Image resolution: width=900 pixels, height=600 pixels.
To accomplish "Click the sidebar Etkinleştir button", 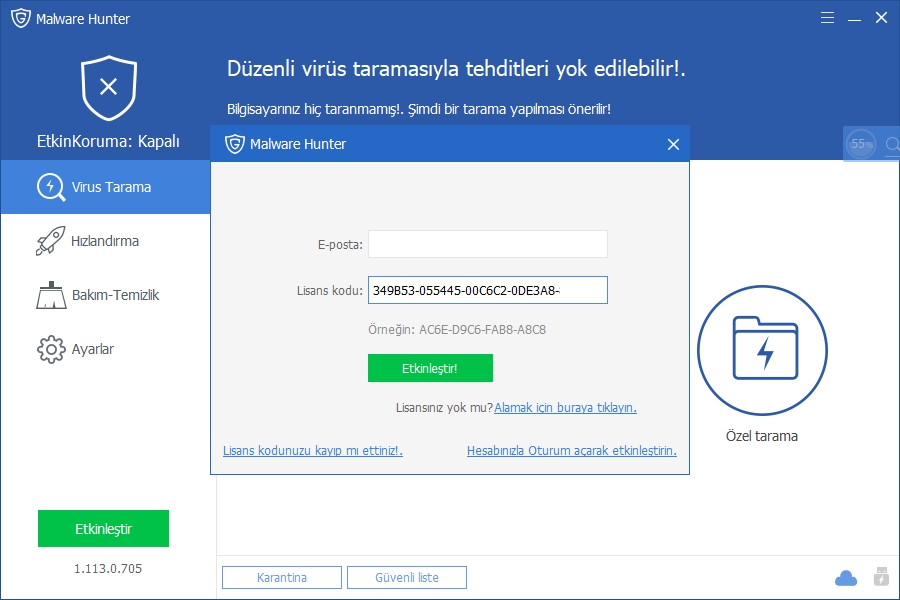I will point(103,528).
